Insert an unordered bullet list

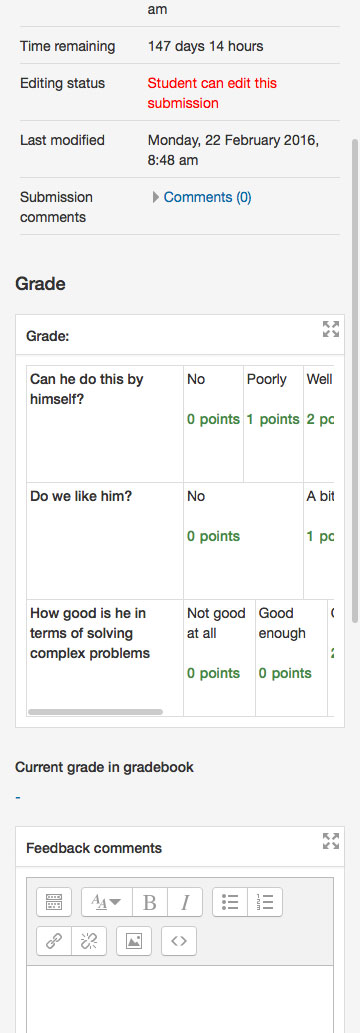pos(230,902)
